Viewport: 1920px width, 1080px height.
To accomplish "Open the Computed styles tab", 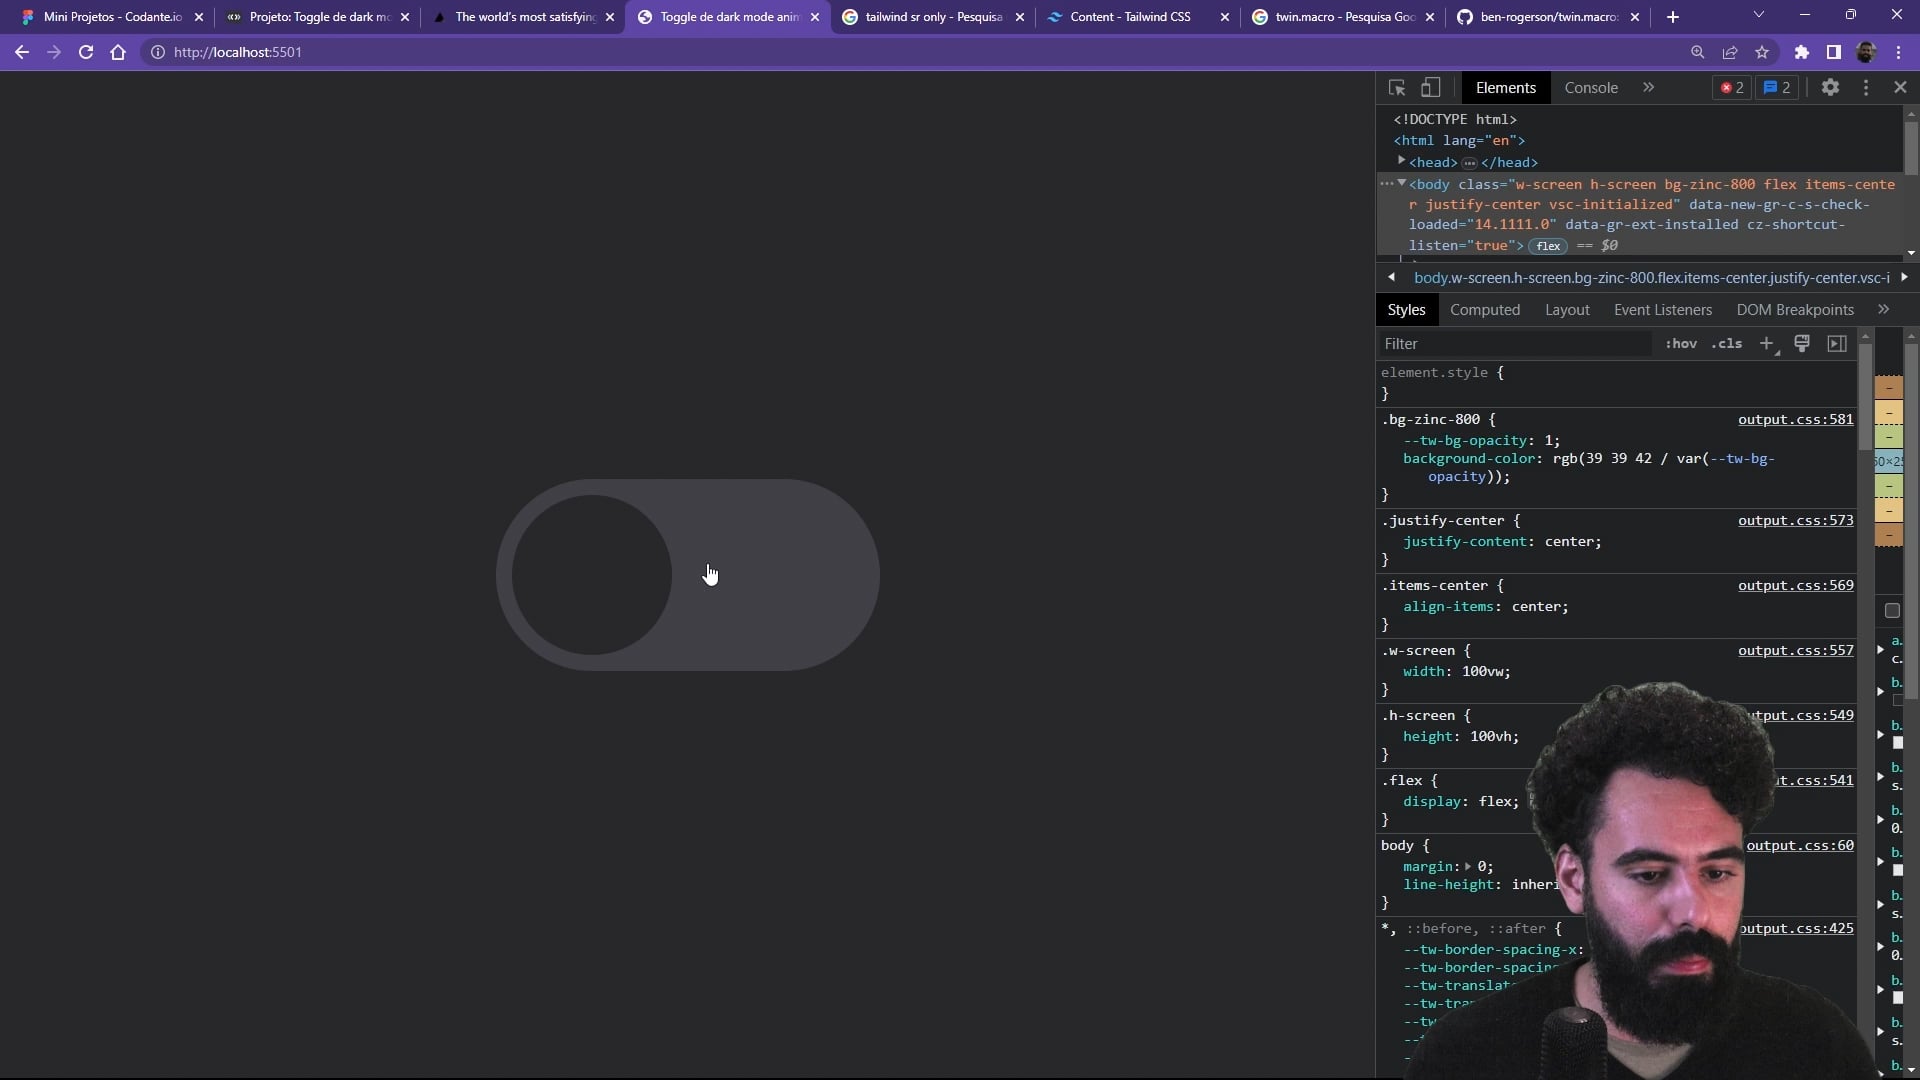I will (x=1485, y=310).
